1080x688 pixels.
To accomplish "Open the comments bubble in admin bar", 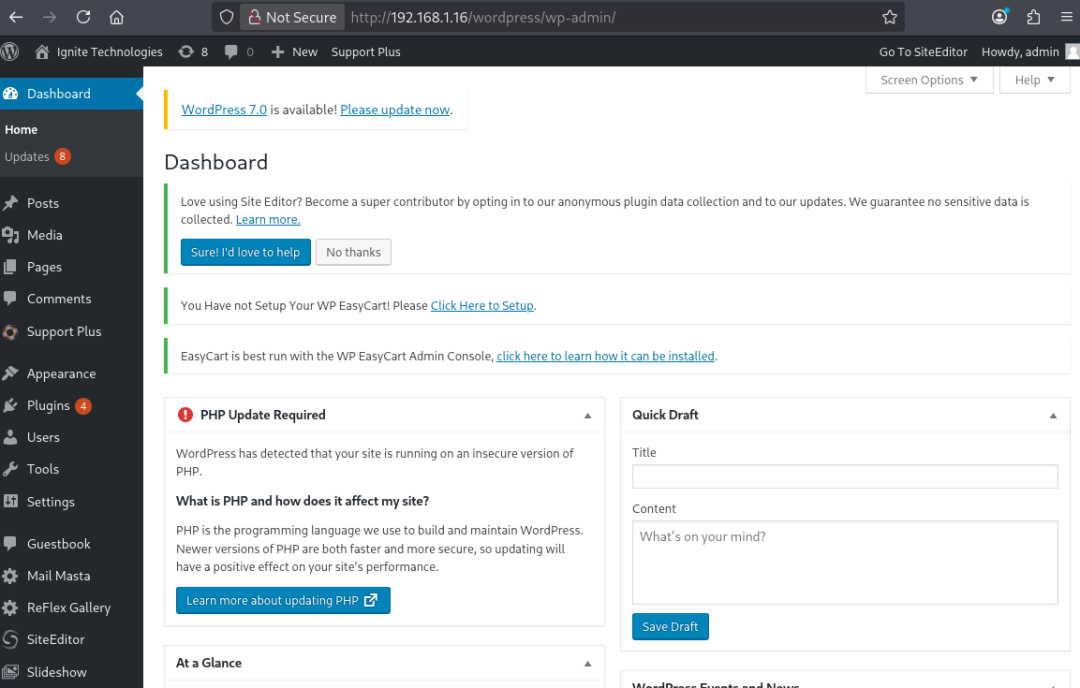I will [x=239, y=52].
